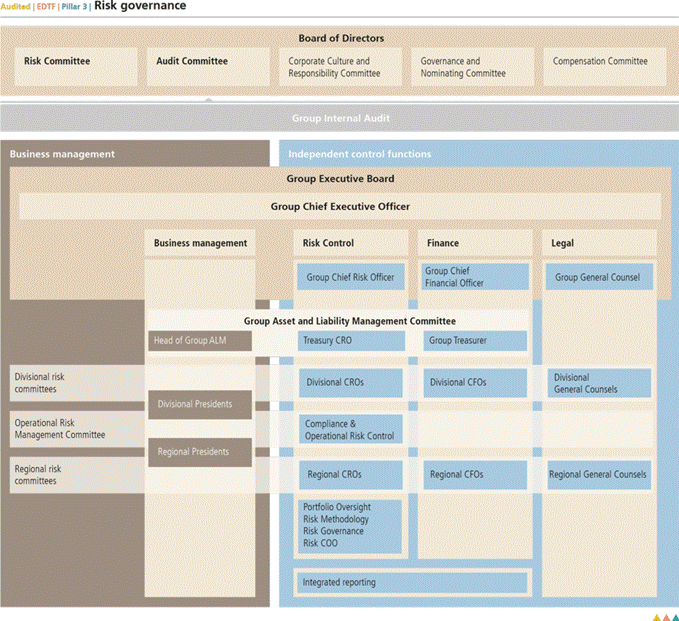Screen dimensions: 679x621
Task: Click the Compensation Committee box
Action: click(x=601, y=67)
